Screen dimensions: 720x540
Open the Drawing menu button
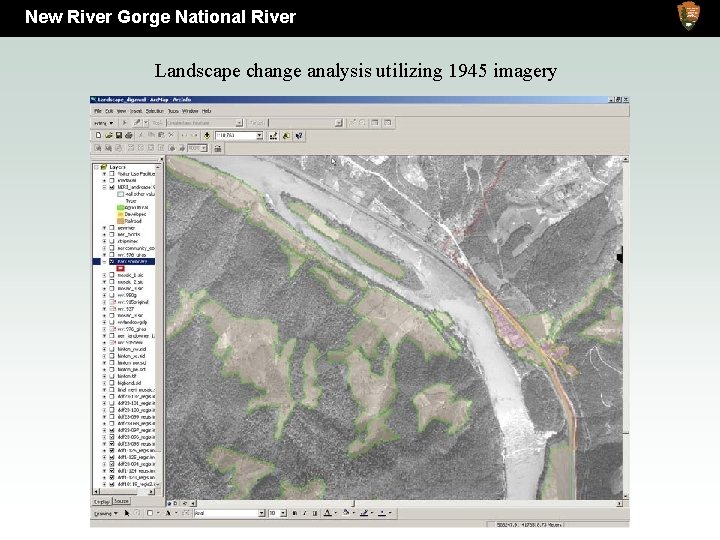pos(106,513)
